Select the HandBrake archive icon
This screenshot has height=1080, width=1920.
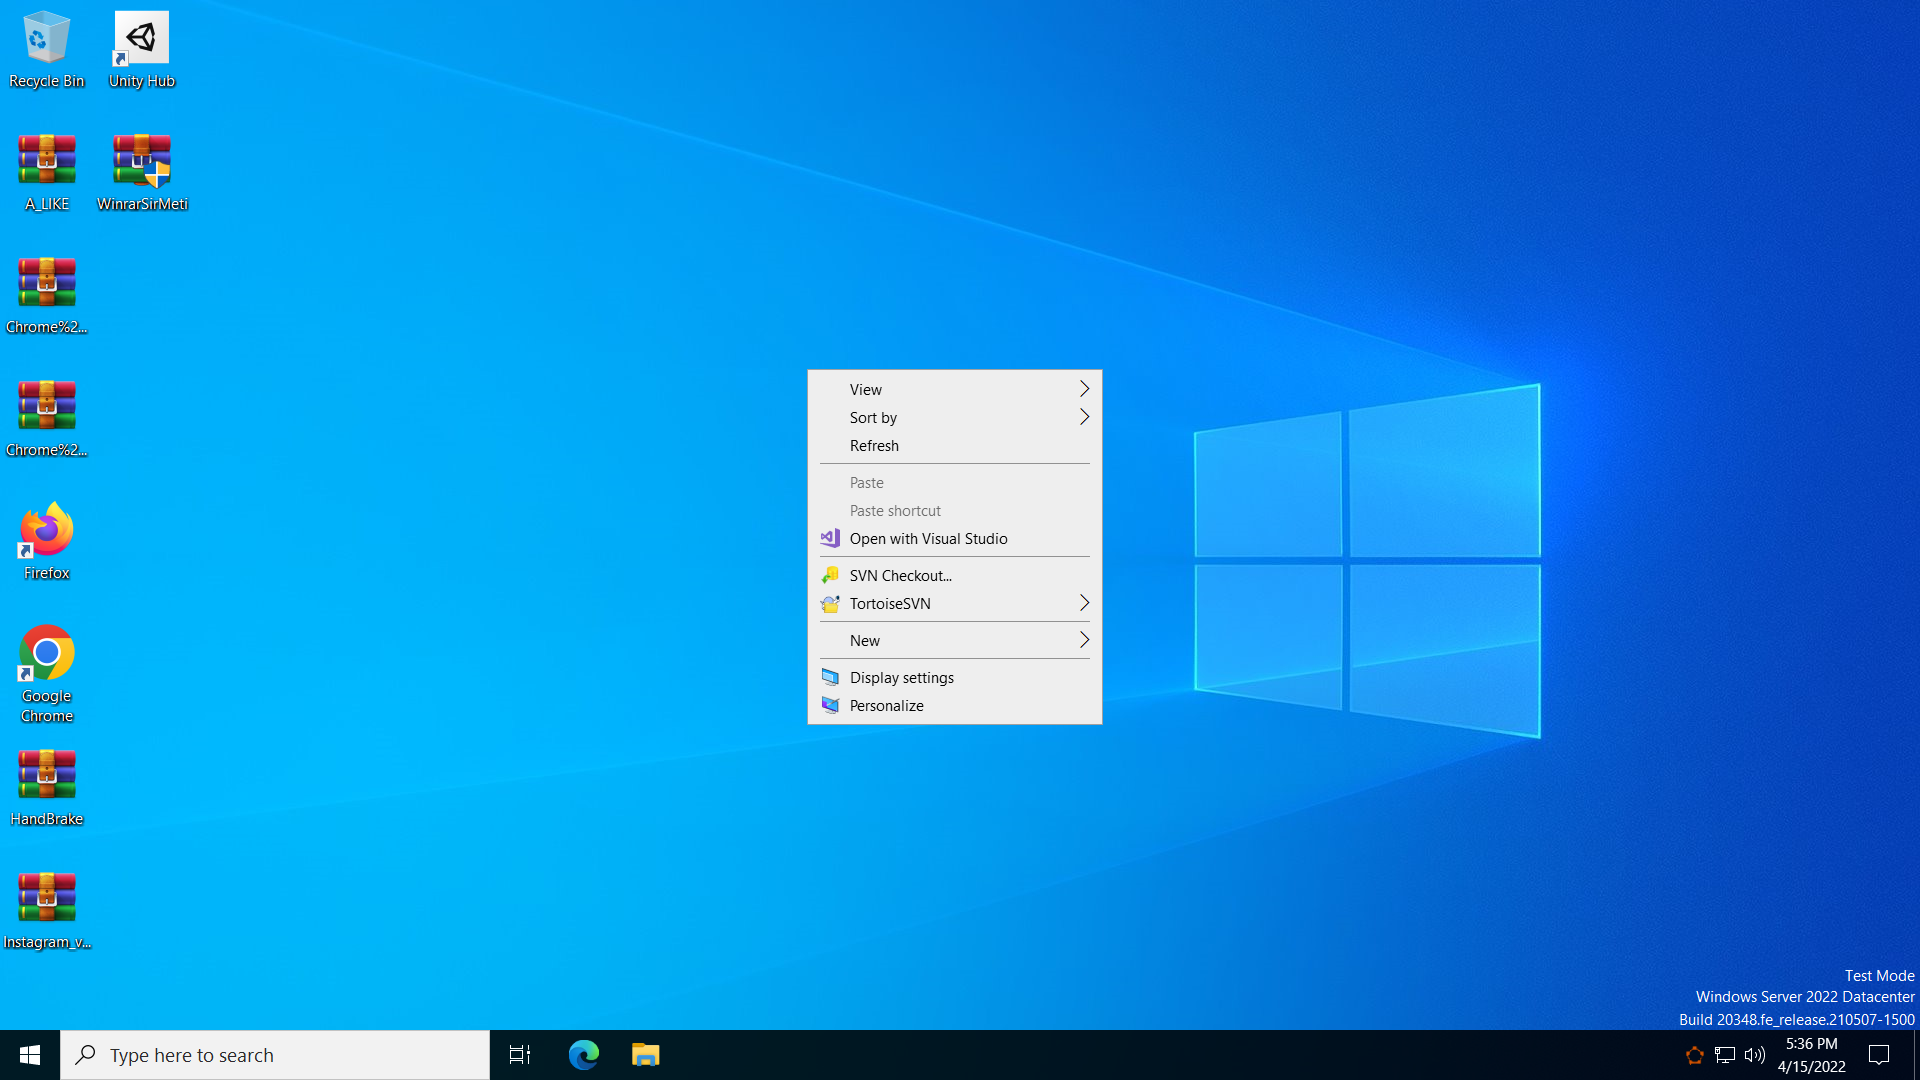[46, 787]
